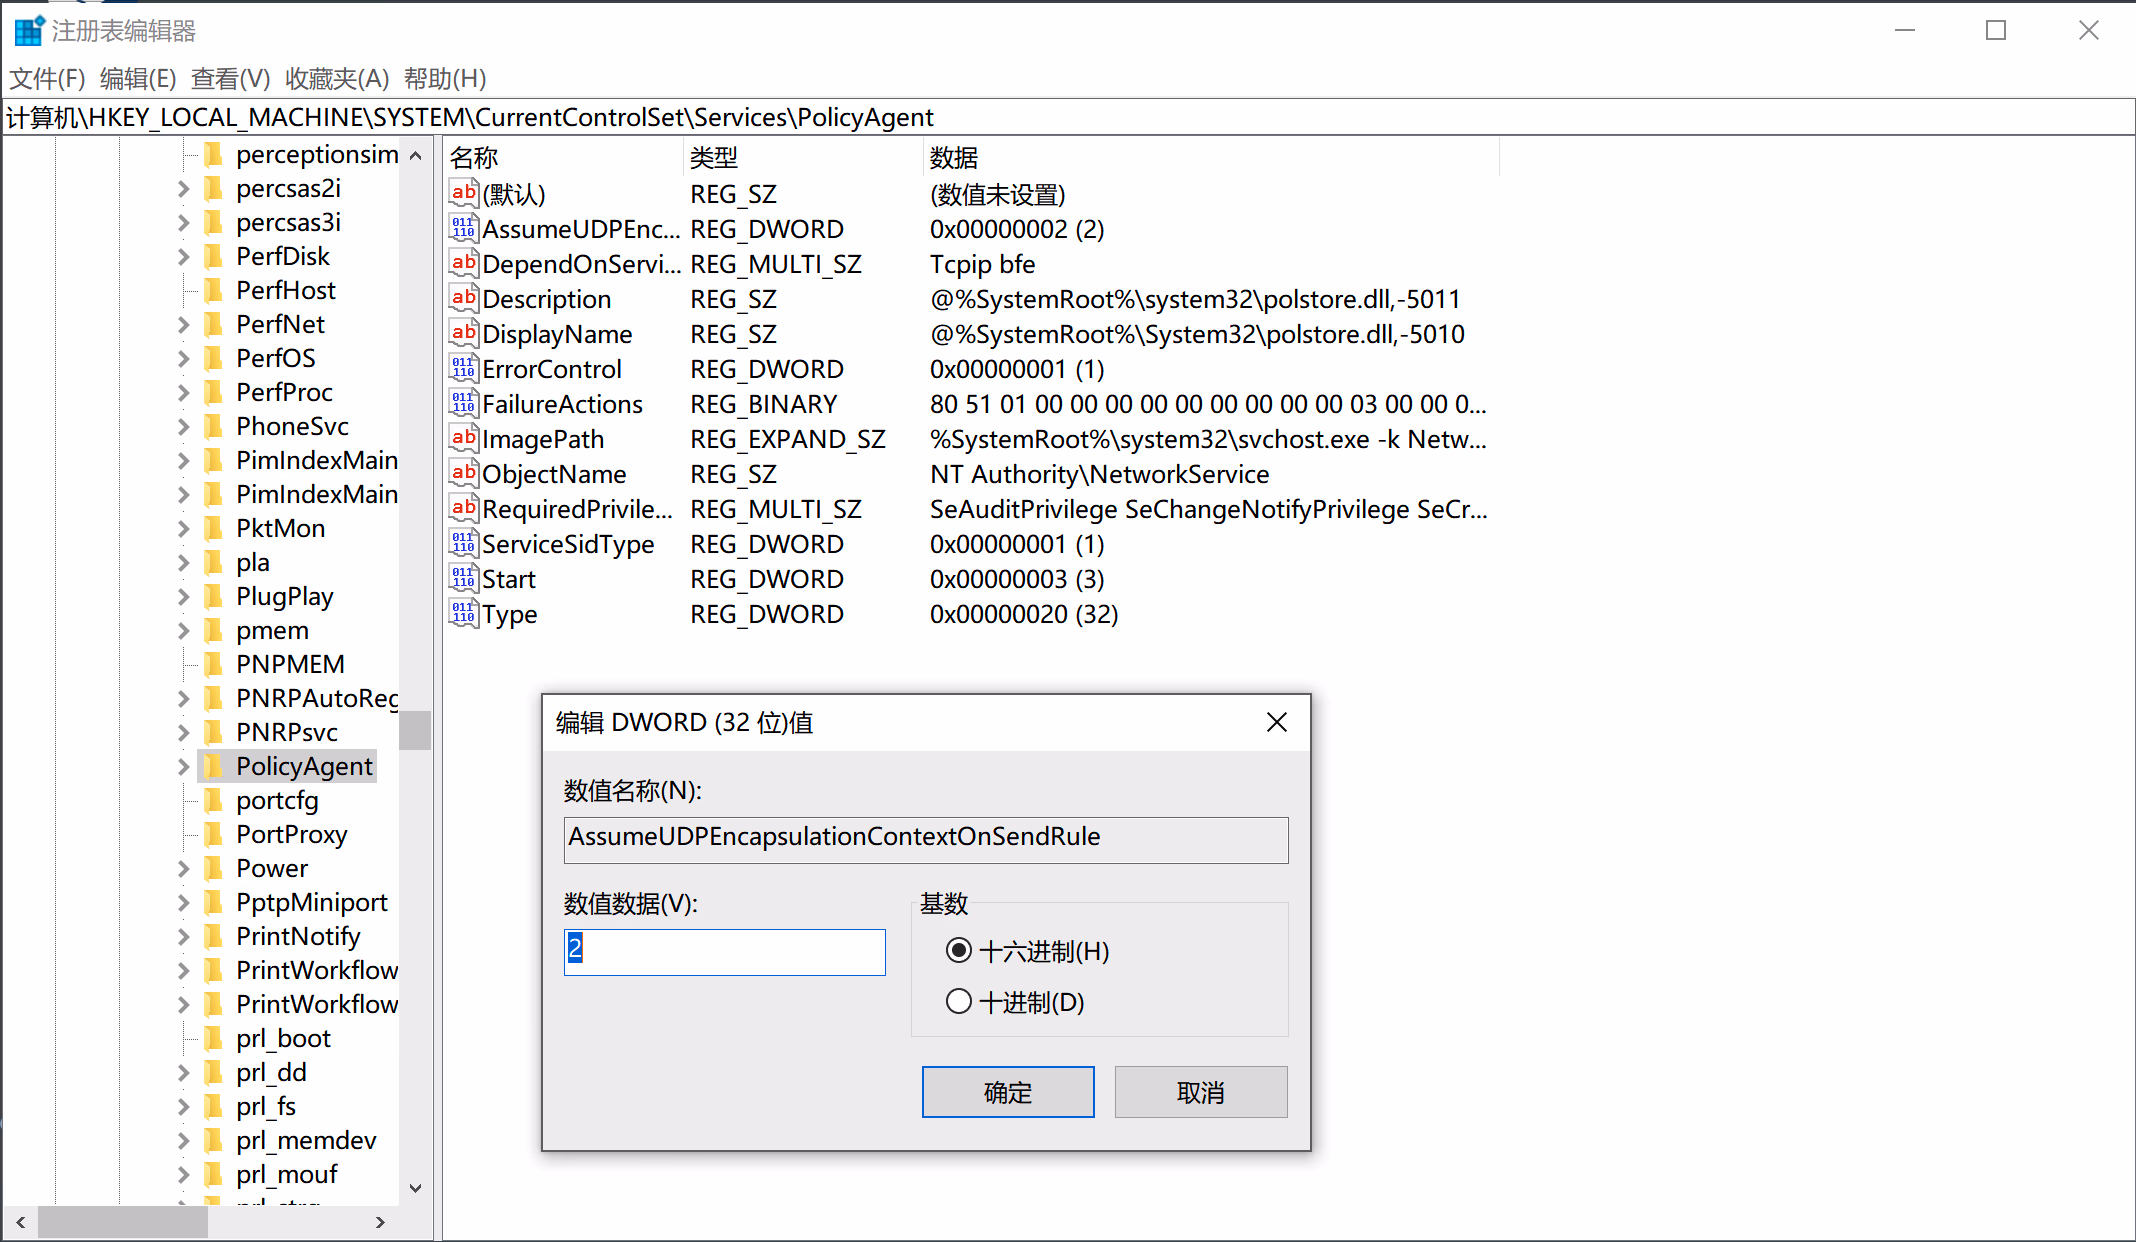This screenshot has width=2136, height=1242.
Task: Open the 编辑(E) menu
Action: [x=138, y=78]
